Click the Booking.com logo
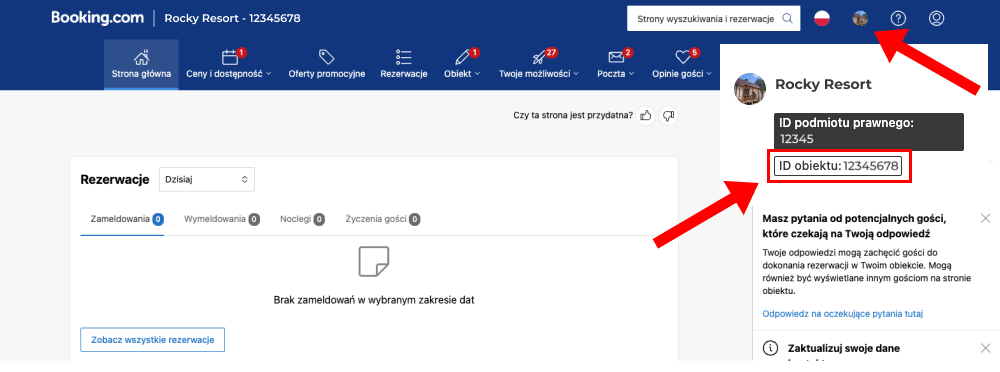Viewport: 1000px width, 372px height. [x=98, y=18]
